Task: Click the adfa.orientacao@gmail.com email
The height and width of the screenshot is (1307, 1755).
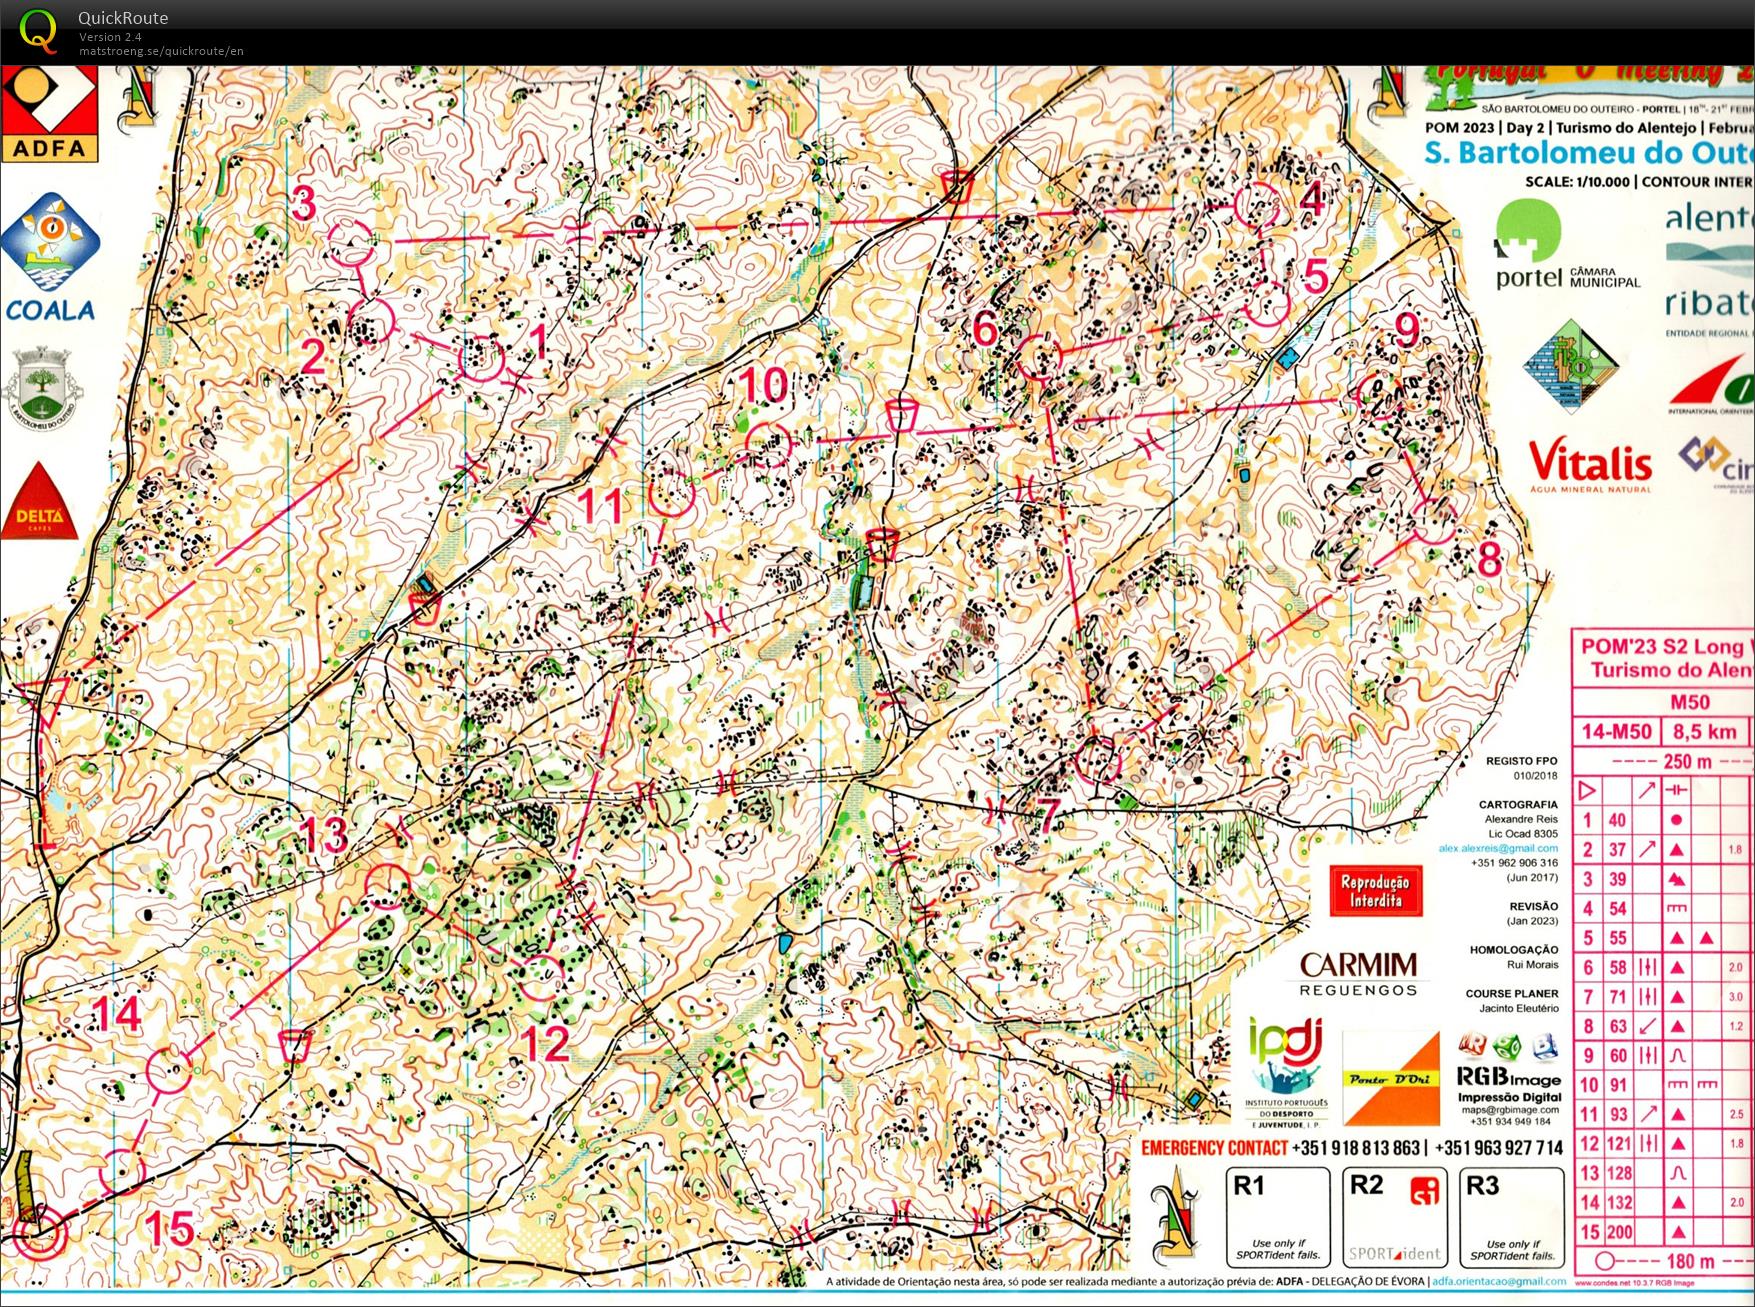Action: point(1498,1281)
